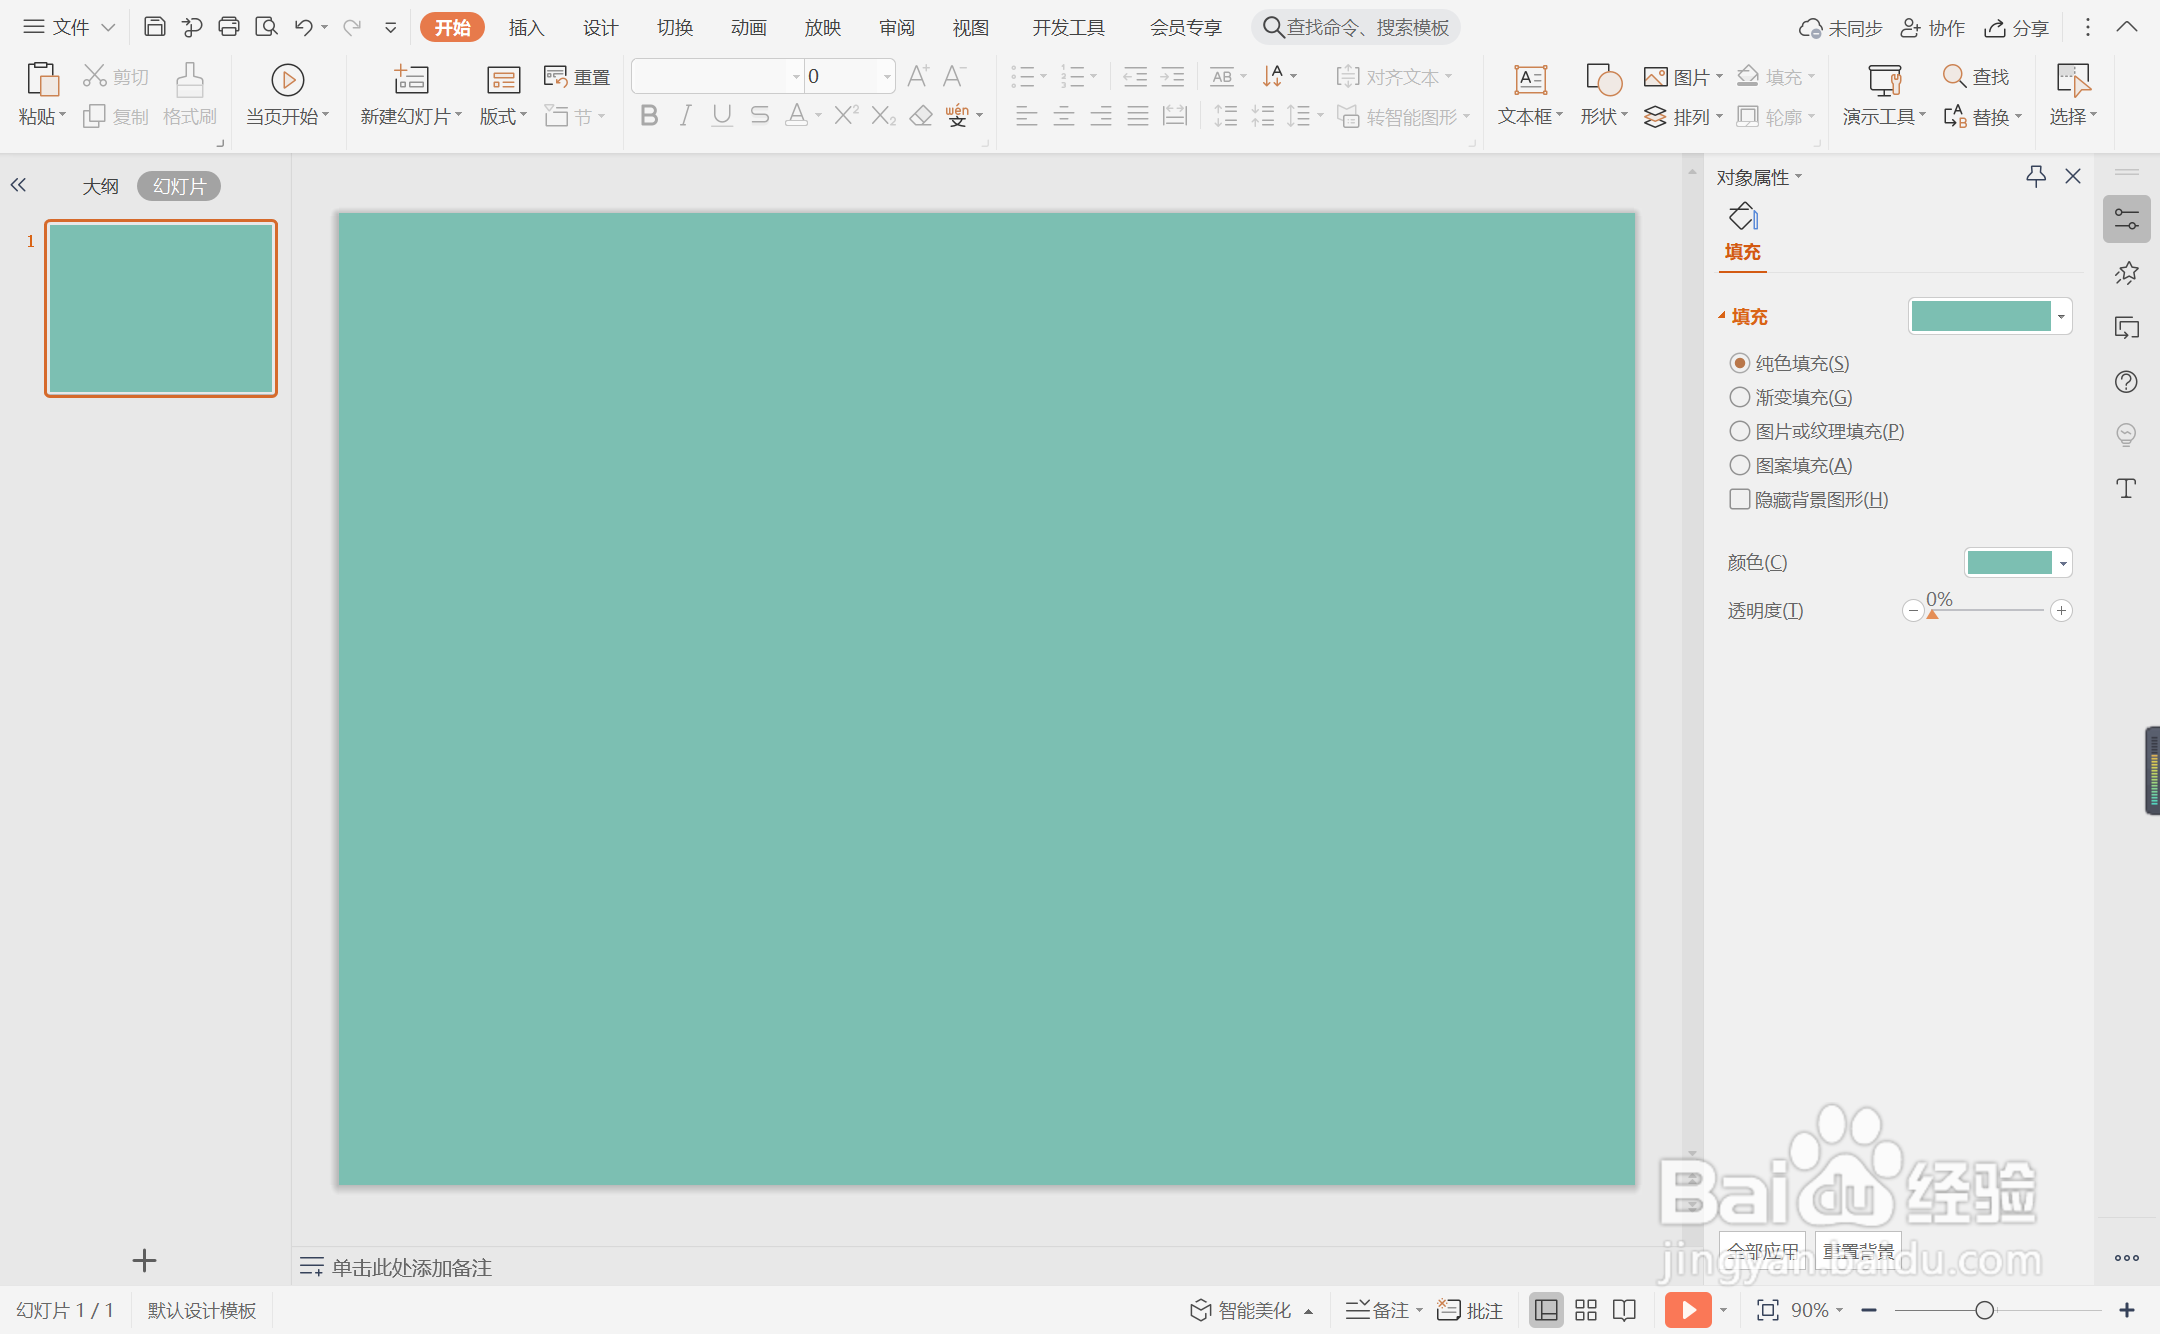Screen dimensions: 2160x1334
Task: Open the properties sliders icon in right sidebar
Action: point(2126,219)
